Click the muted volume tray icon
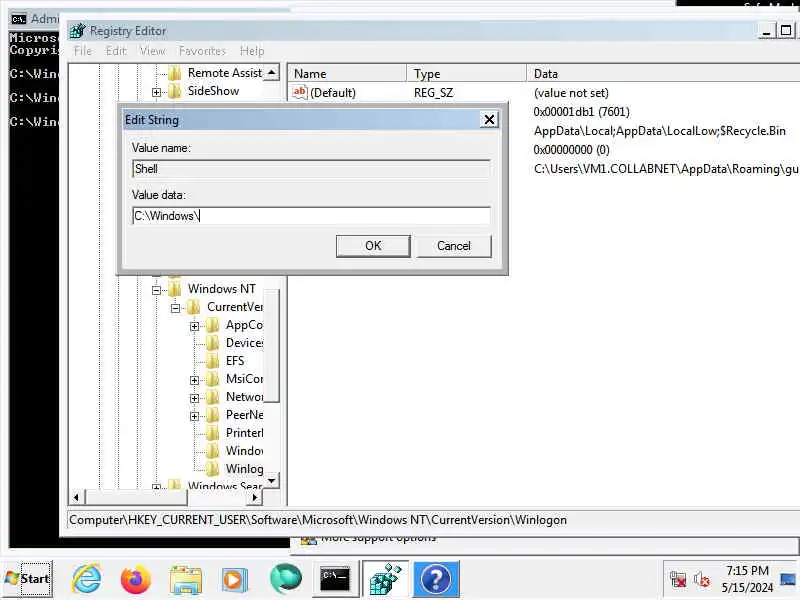The height and width of the screenshot is (600, 800). (702, 579)
